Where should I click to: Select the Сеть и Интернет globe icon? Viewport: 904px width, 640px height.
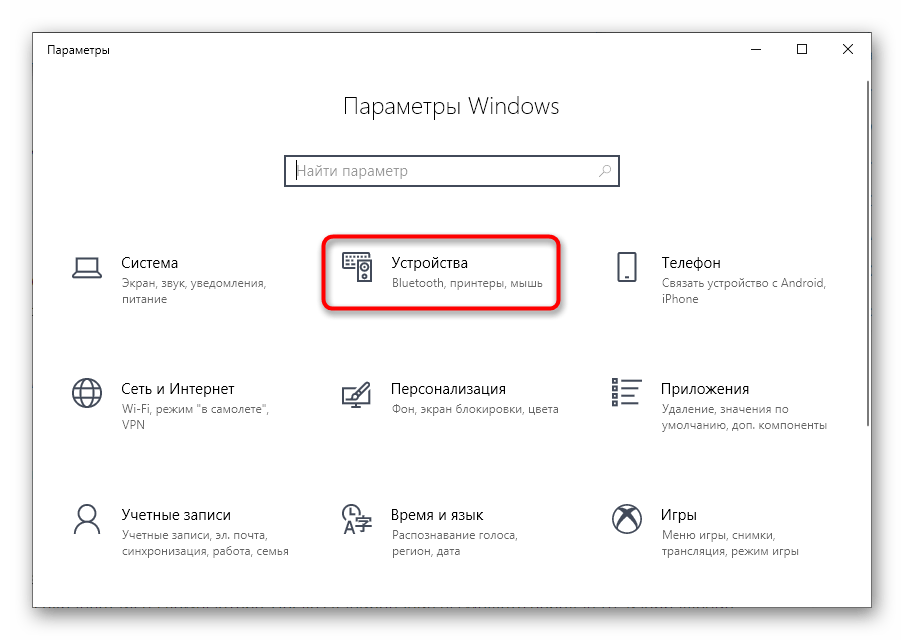pyautogui.click(x=87, y=393)
